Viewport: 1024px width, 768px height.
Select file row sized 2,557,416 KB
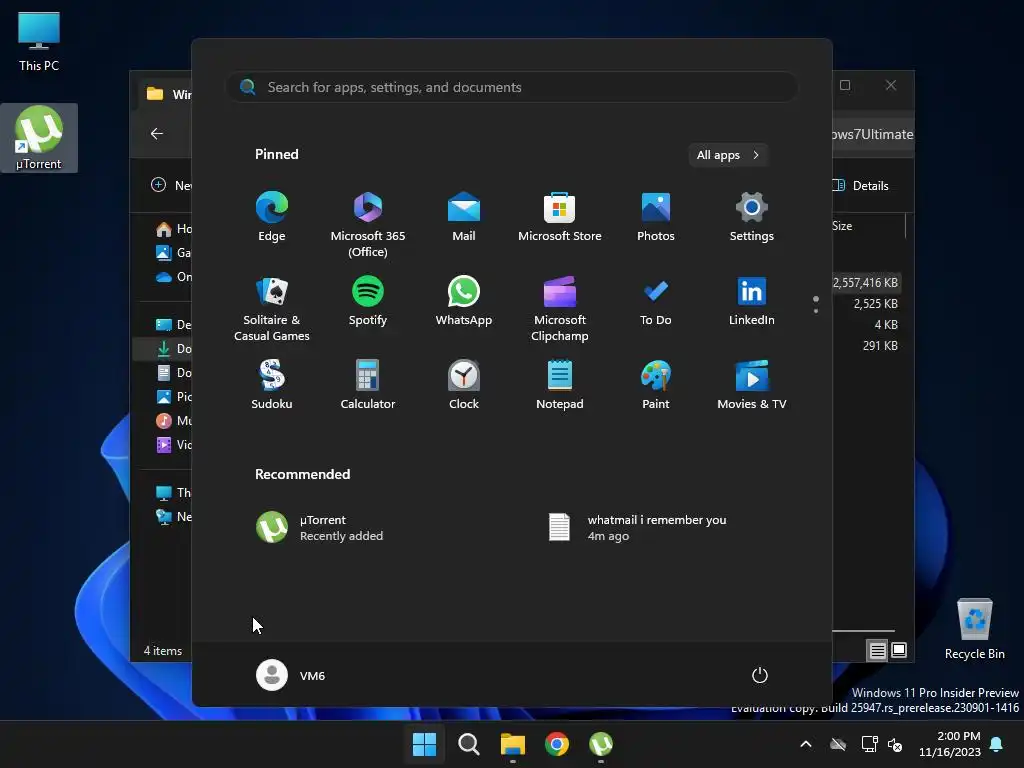866,283
